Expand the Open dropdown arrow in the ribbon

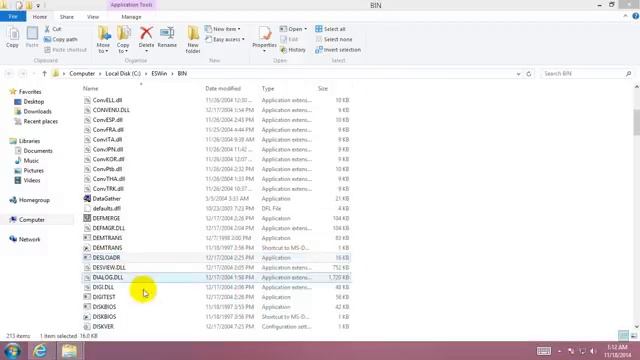click(305, 29)
